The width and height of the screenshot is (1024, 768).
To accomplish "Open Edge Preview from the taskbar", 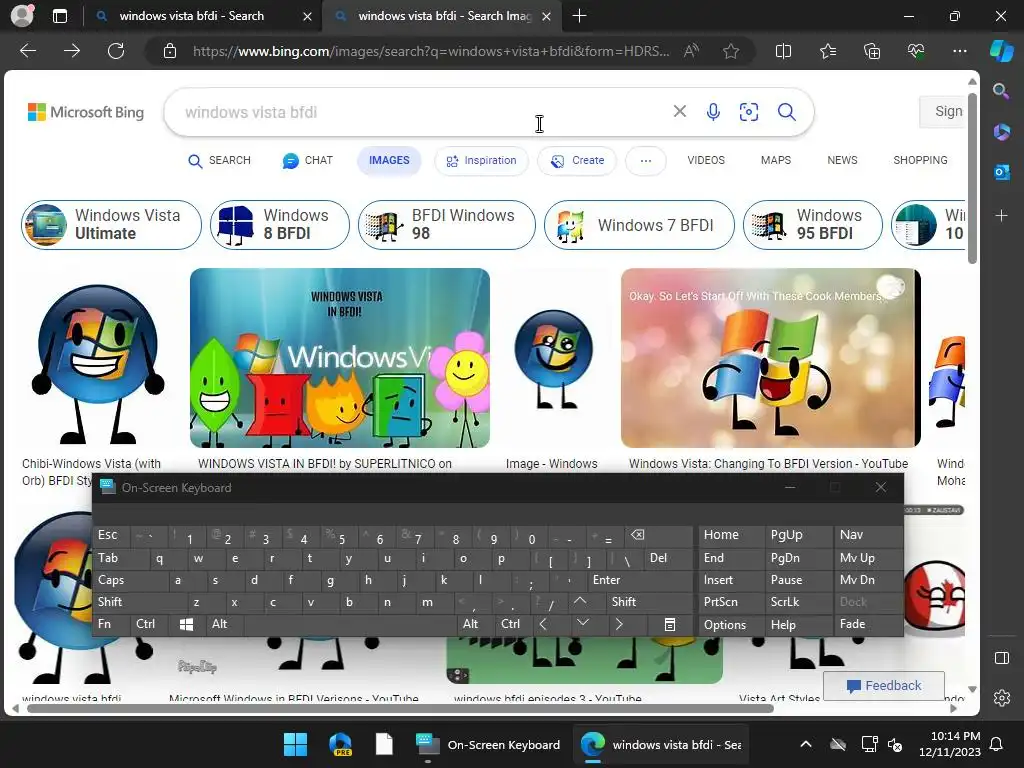I will (x=340, y=744).
